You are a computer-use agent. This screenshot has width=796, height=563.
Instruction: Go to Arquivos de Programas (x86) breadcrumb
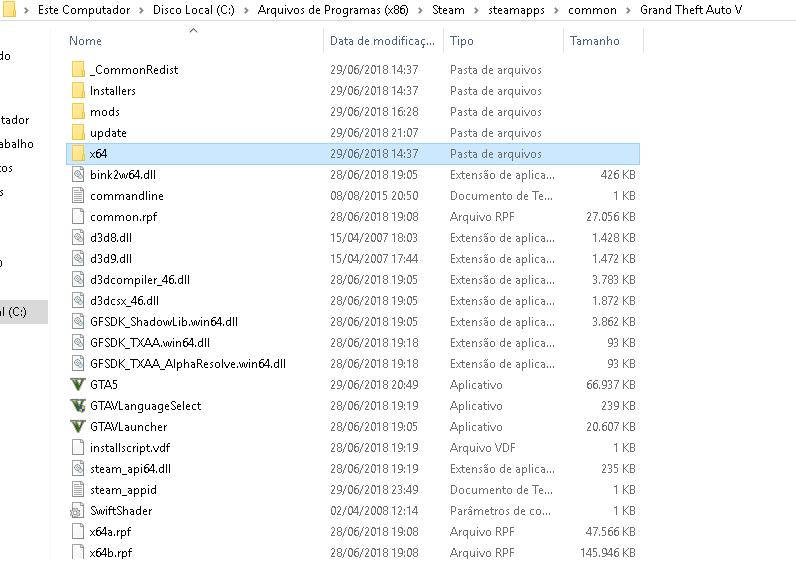333,10
